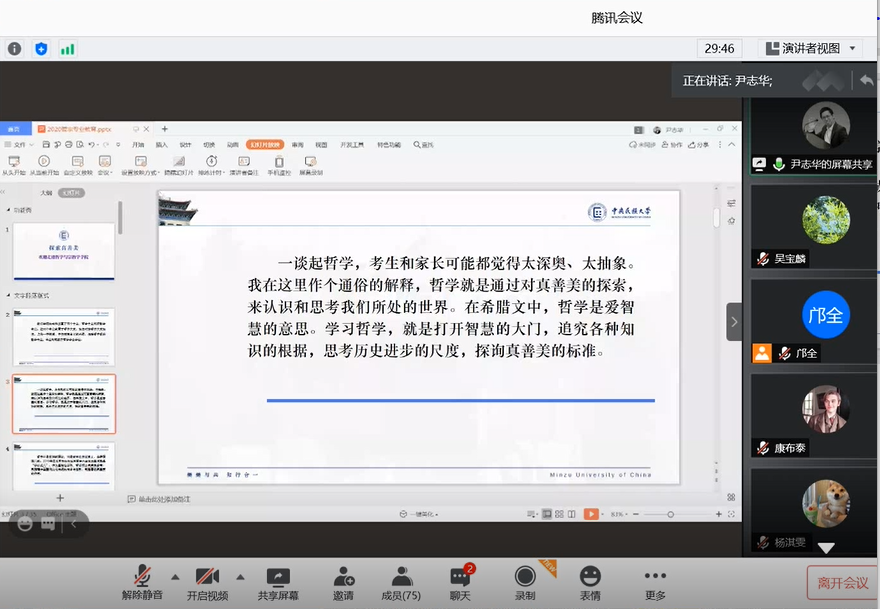Switch to the 动画 ribbon tab
880x609 pixels.
(x=231, y=145)
